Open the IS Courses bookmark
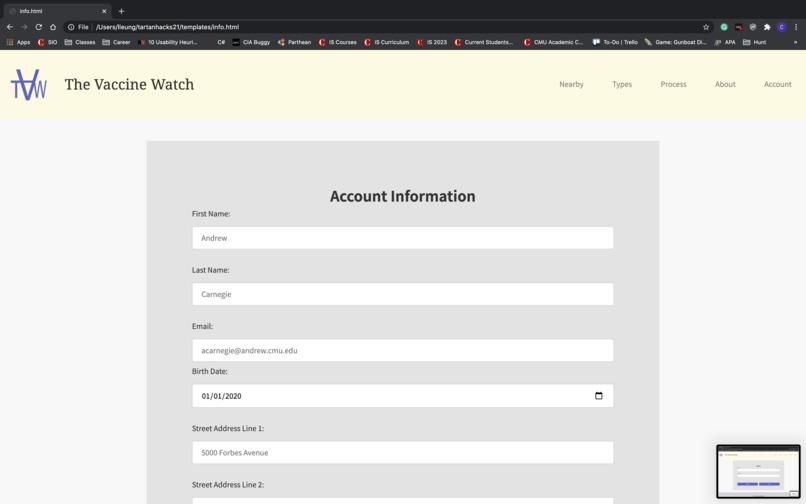The height and width of the screenshot is (504, 806). pyautogui.click(x=337, y=42)
